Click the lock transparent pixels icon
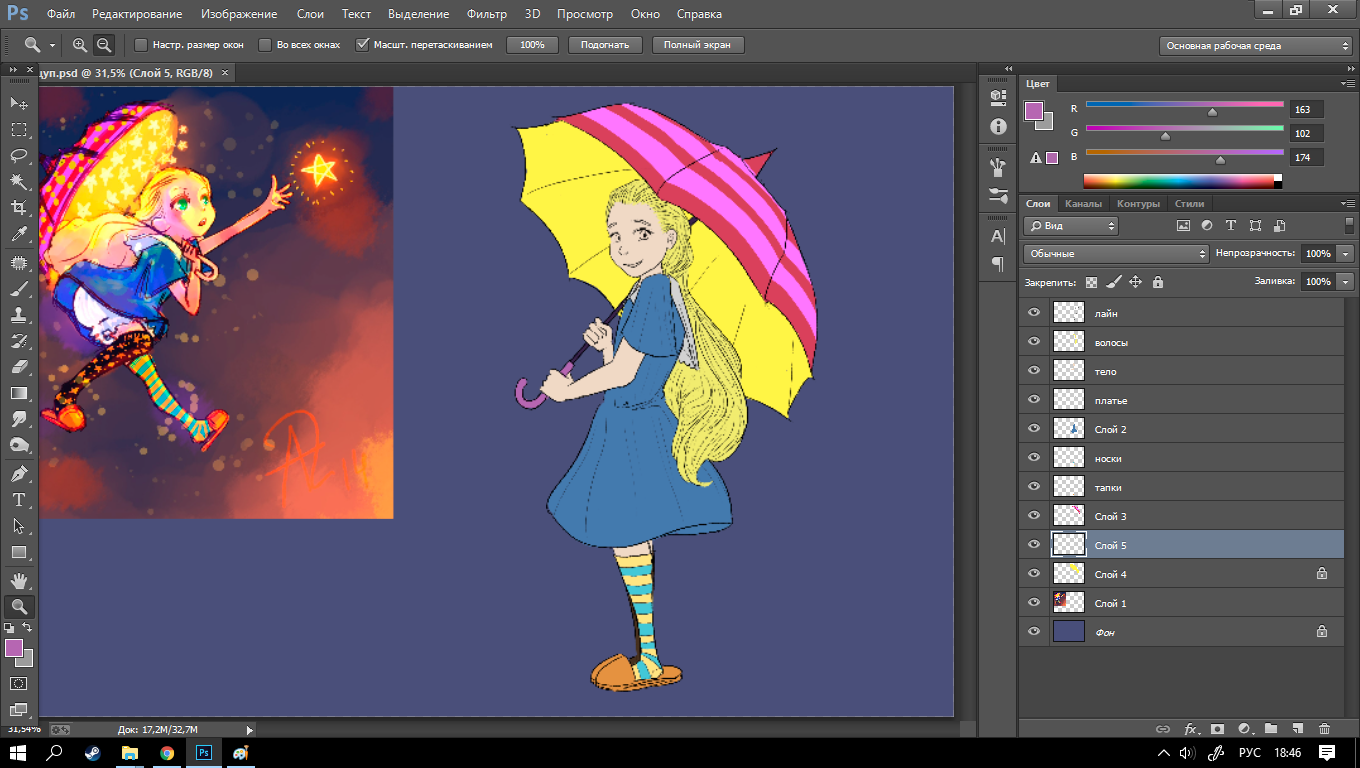 1091,282
